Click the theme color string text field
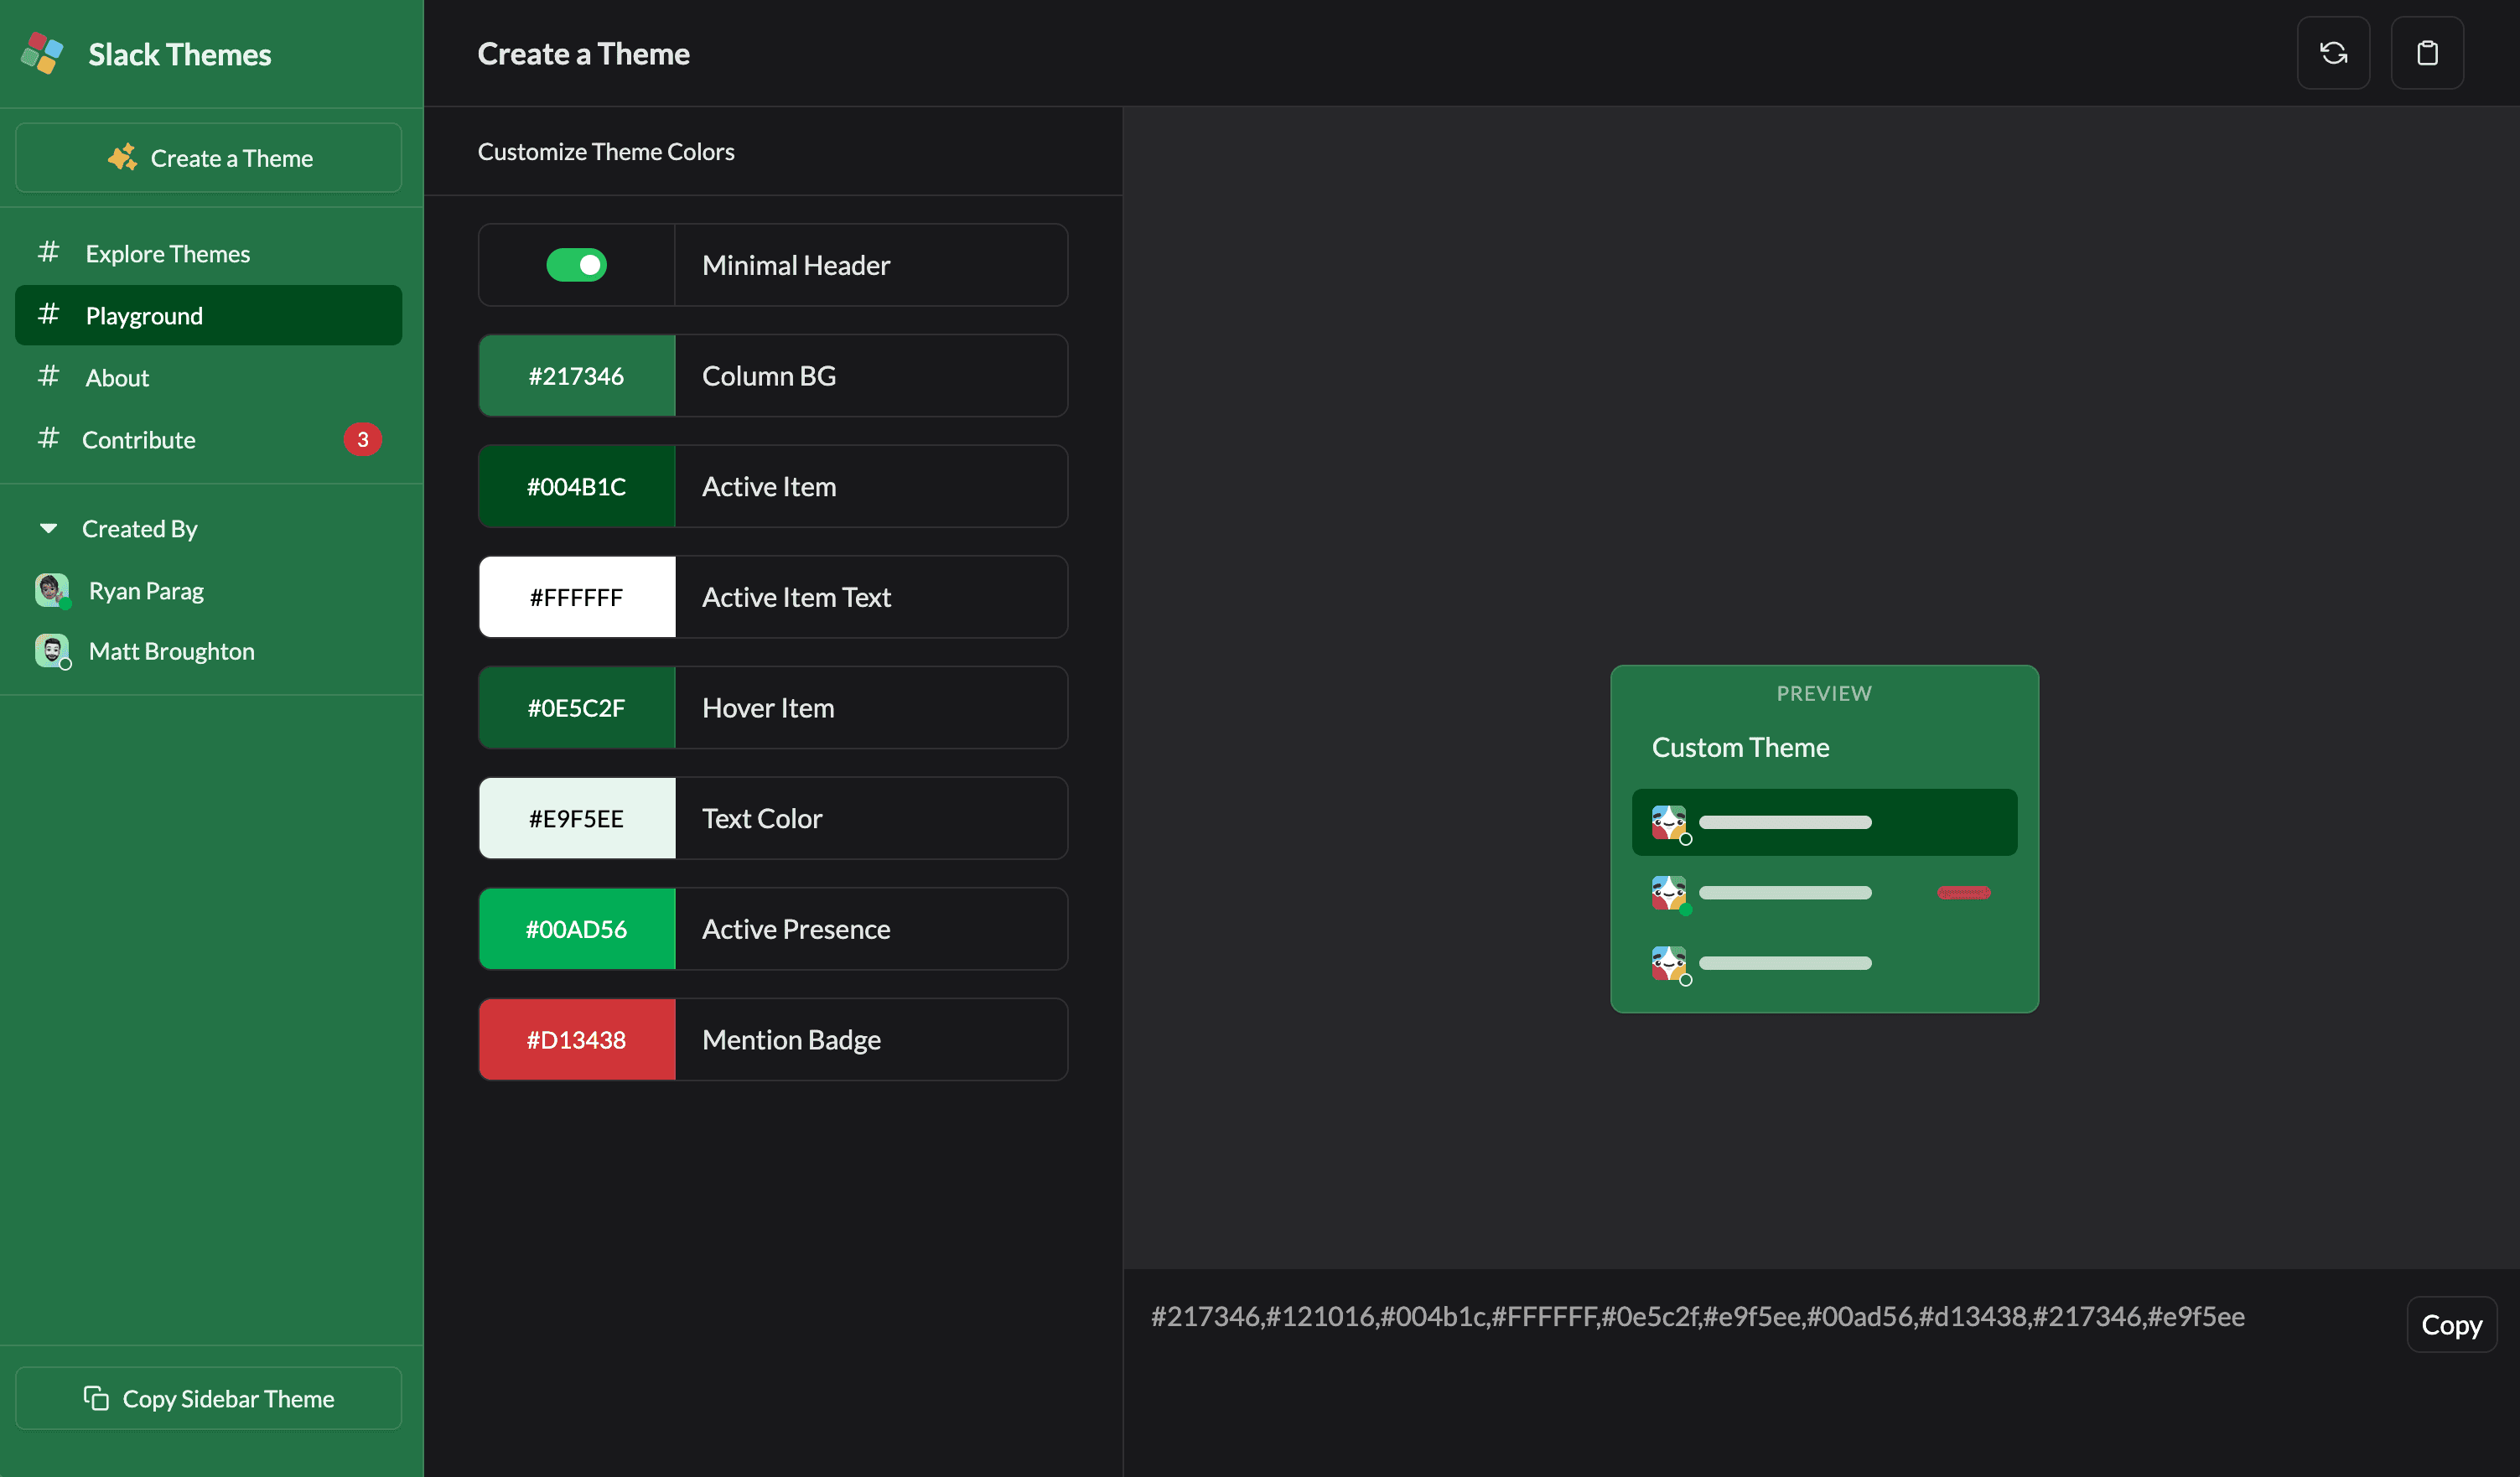2520x1477 pixels. (x=1698, y=1316)
